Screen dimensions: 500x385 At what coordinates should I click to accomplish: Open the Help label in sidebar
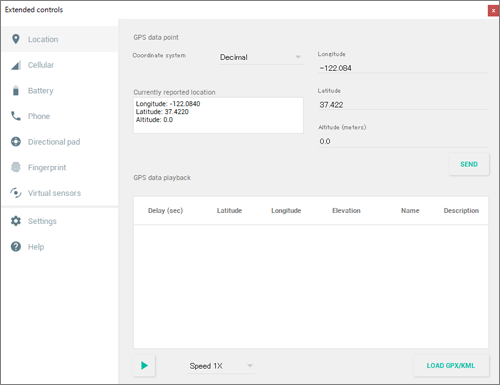[x=36, y=247]
